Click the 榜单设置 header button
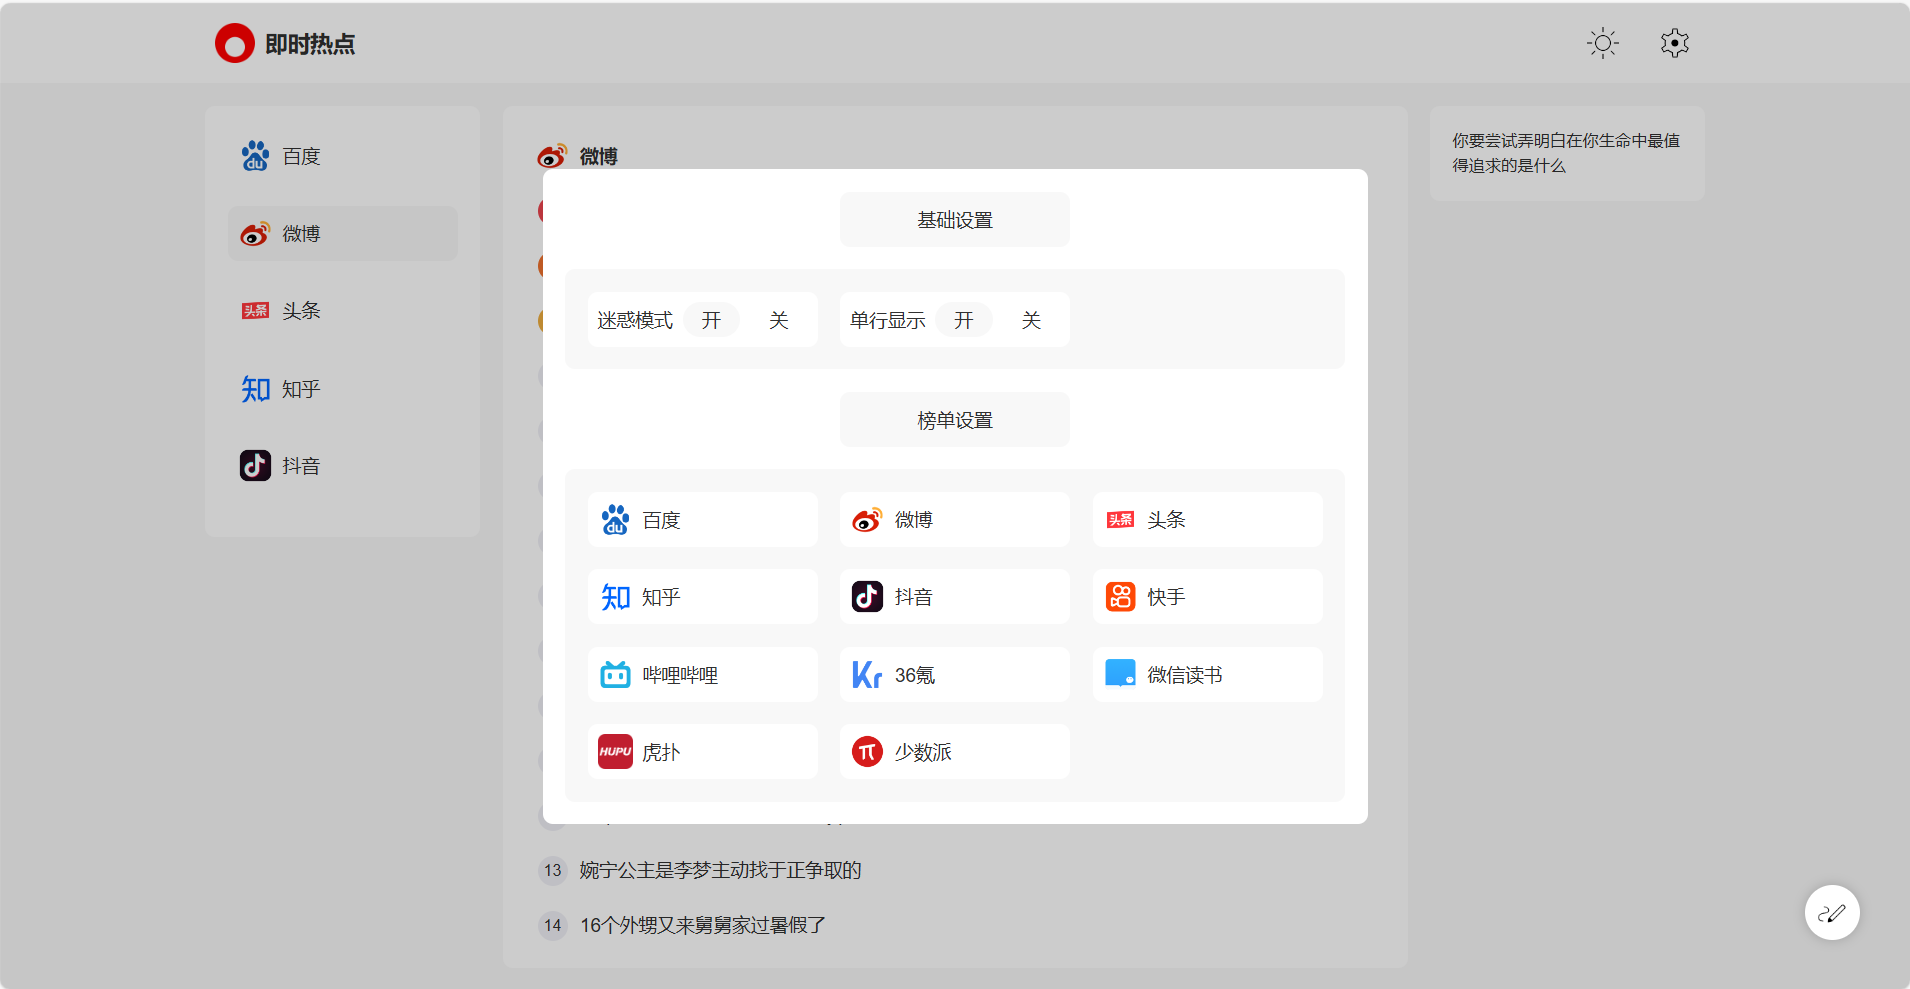The image size is (1910, 989). tap(954, 420)
